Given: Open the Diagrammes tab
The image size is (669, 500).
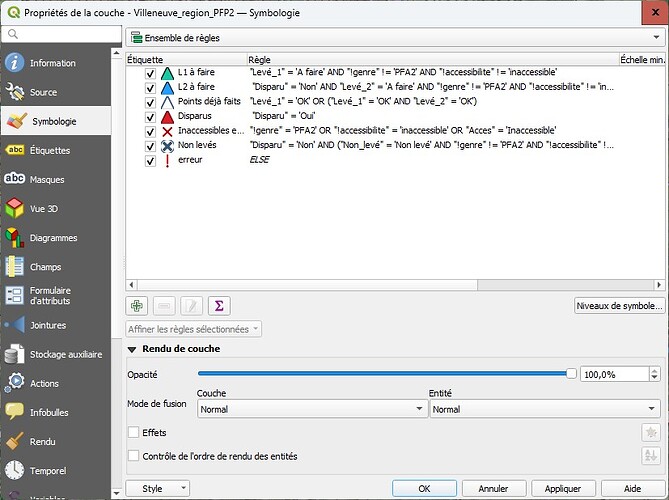Looking at the screenshot, I should (56, 238).
